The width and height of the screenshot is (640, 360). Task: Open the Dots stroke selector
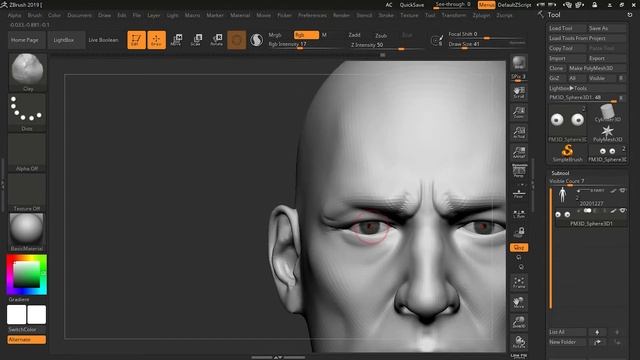tap(27, 112)
